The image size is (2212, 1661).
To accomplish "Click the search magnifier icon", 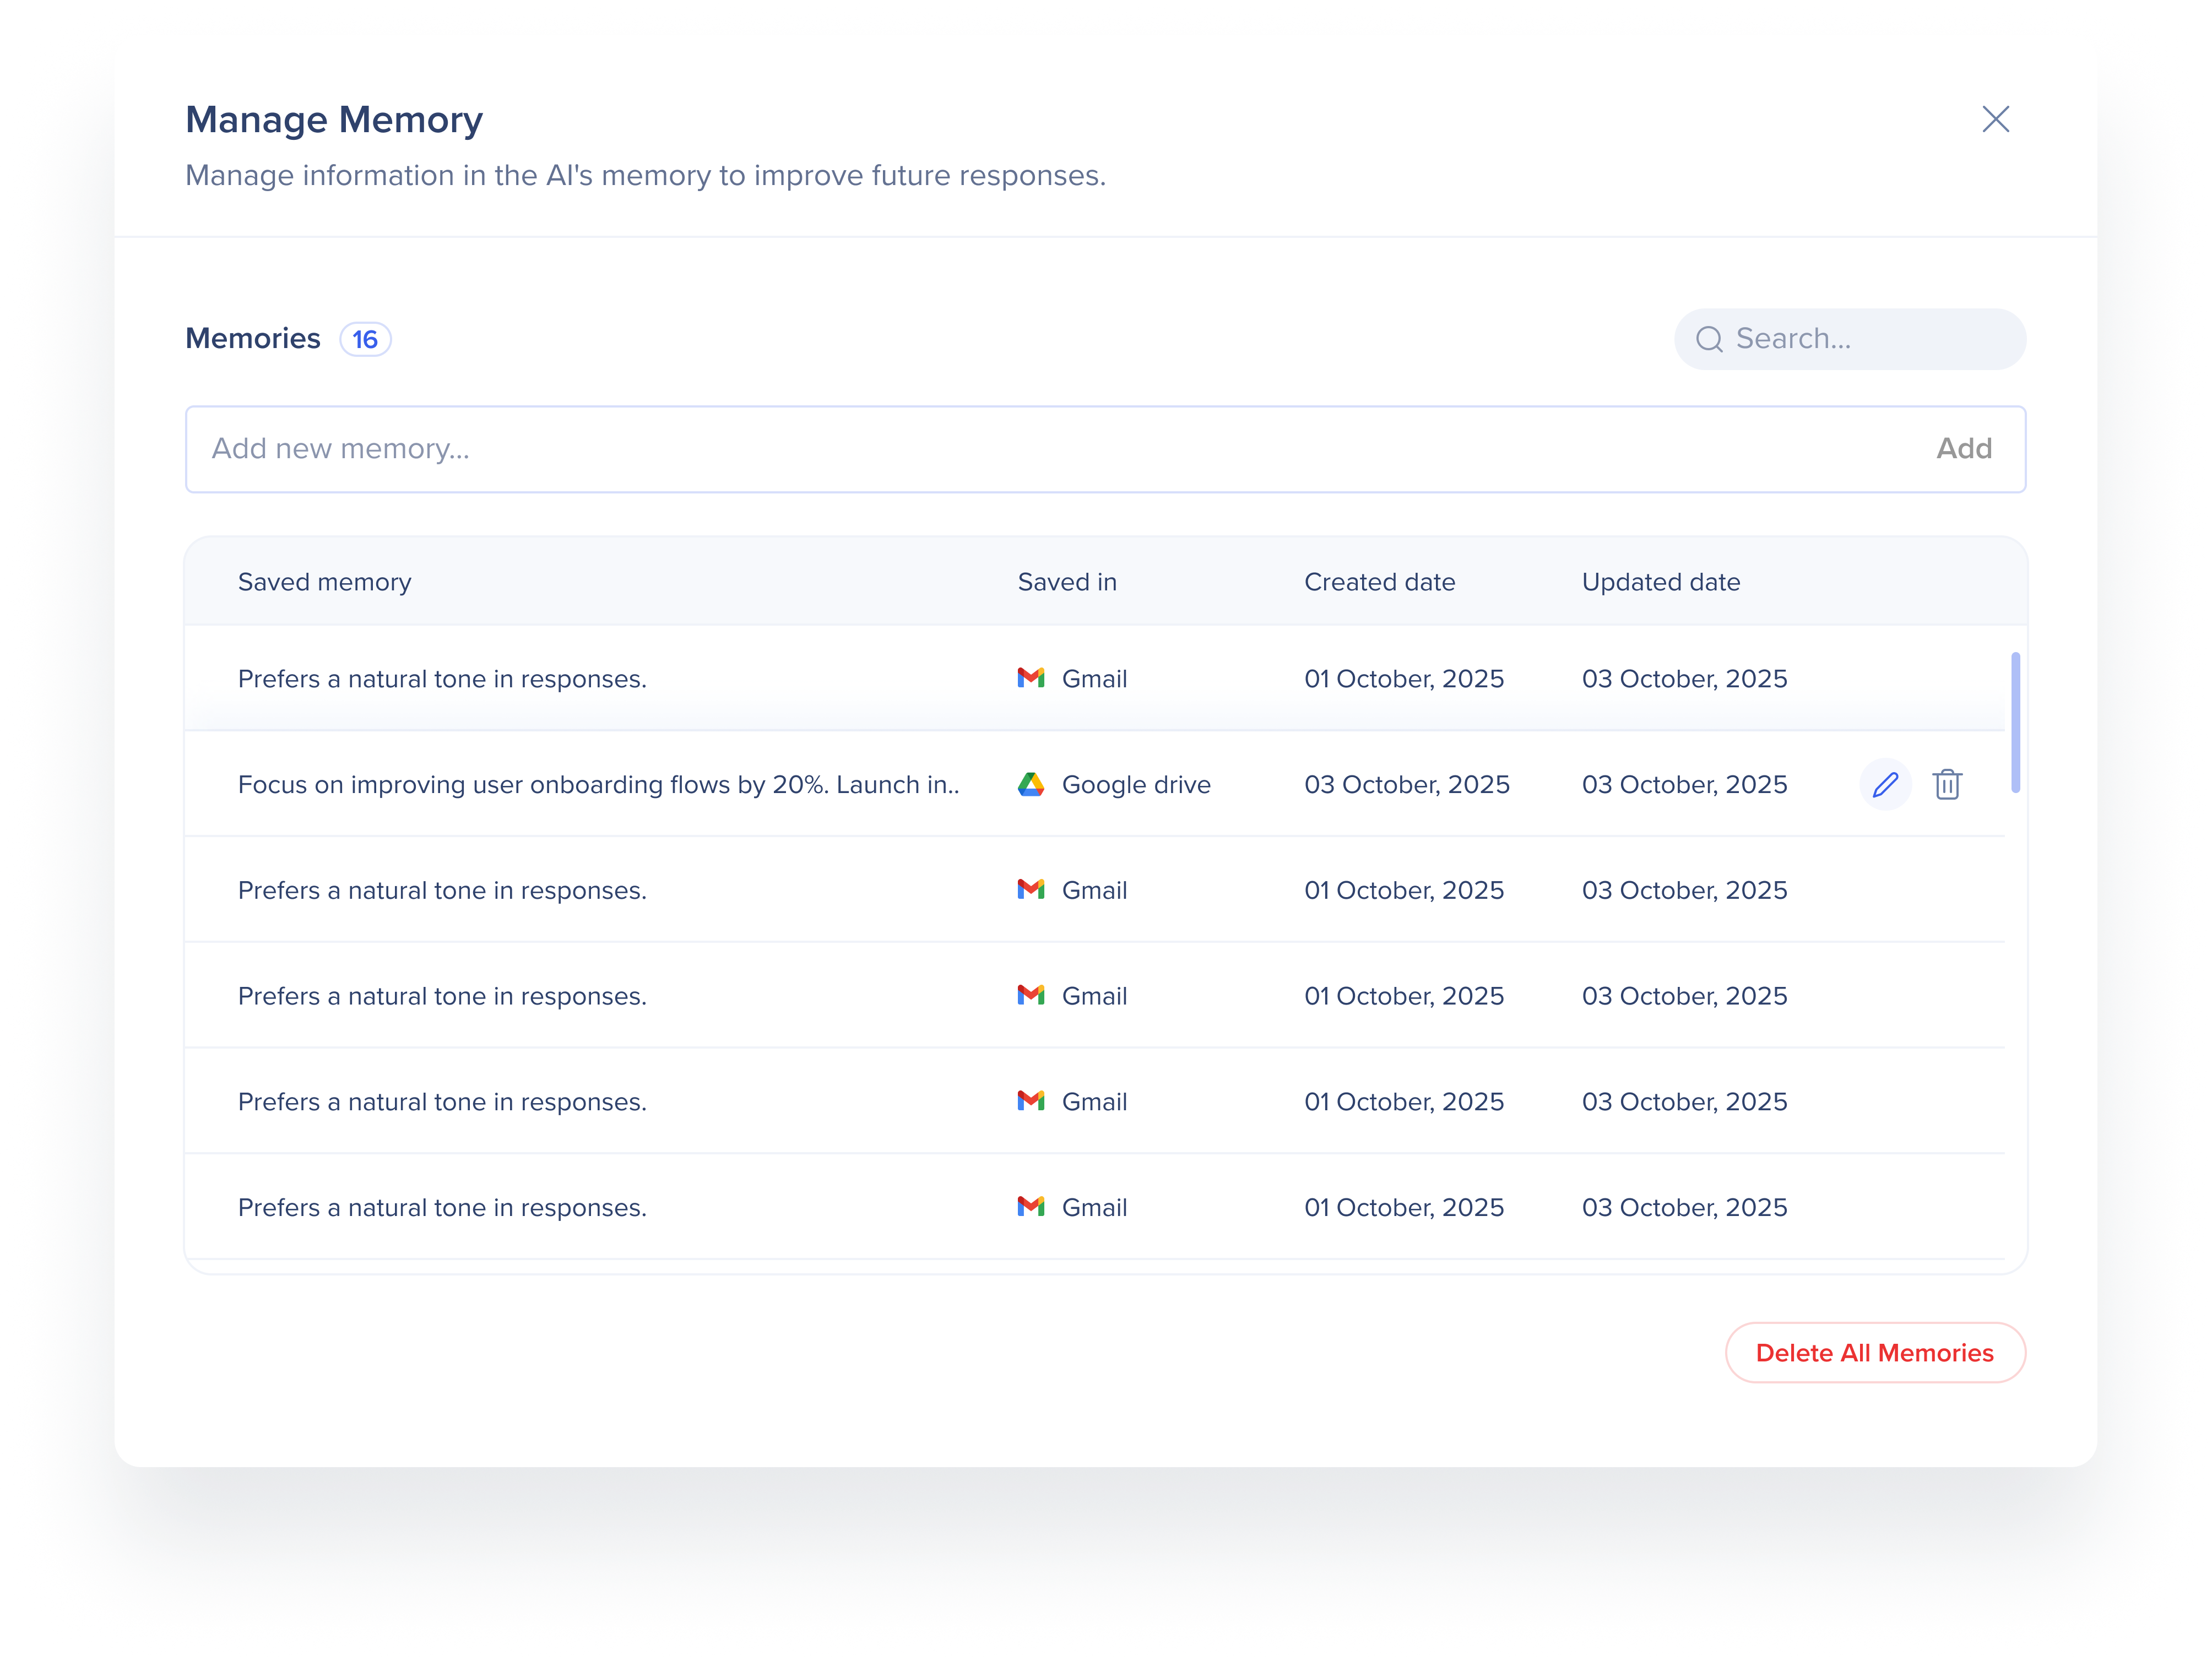I will 1709,339.
